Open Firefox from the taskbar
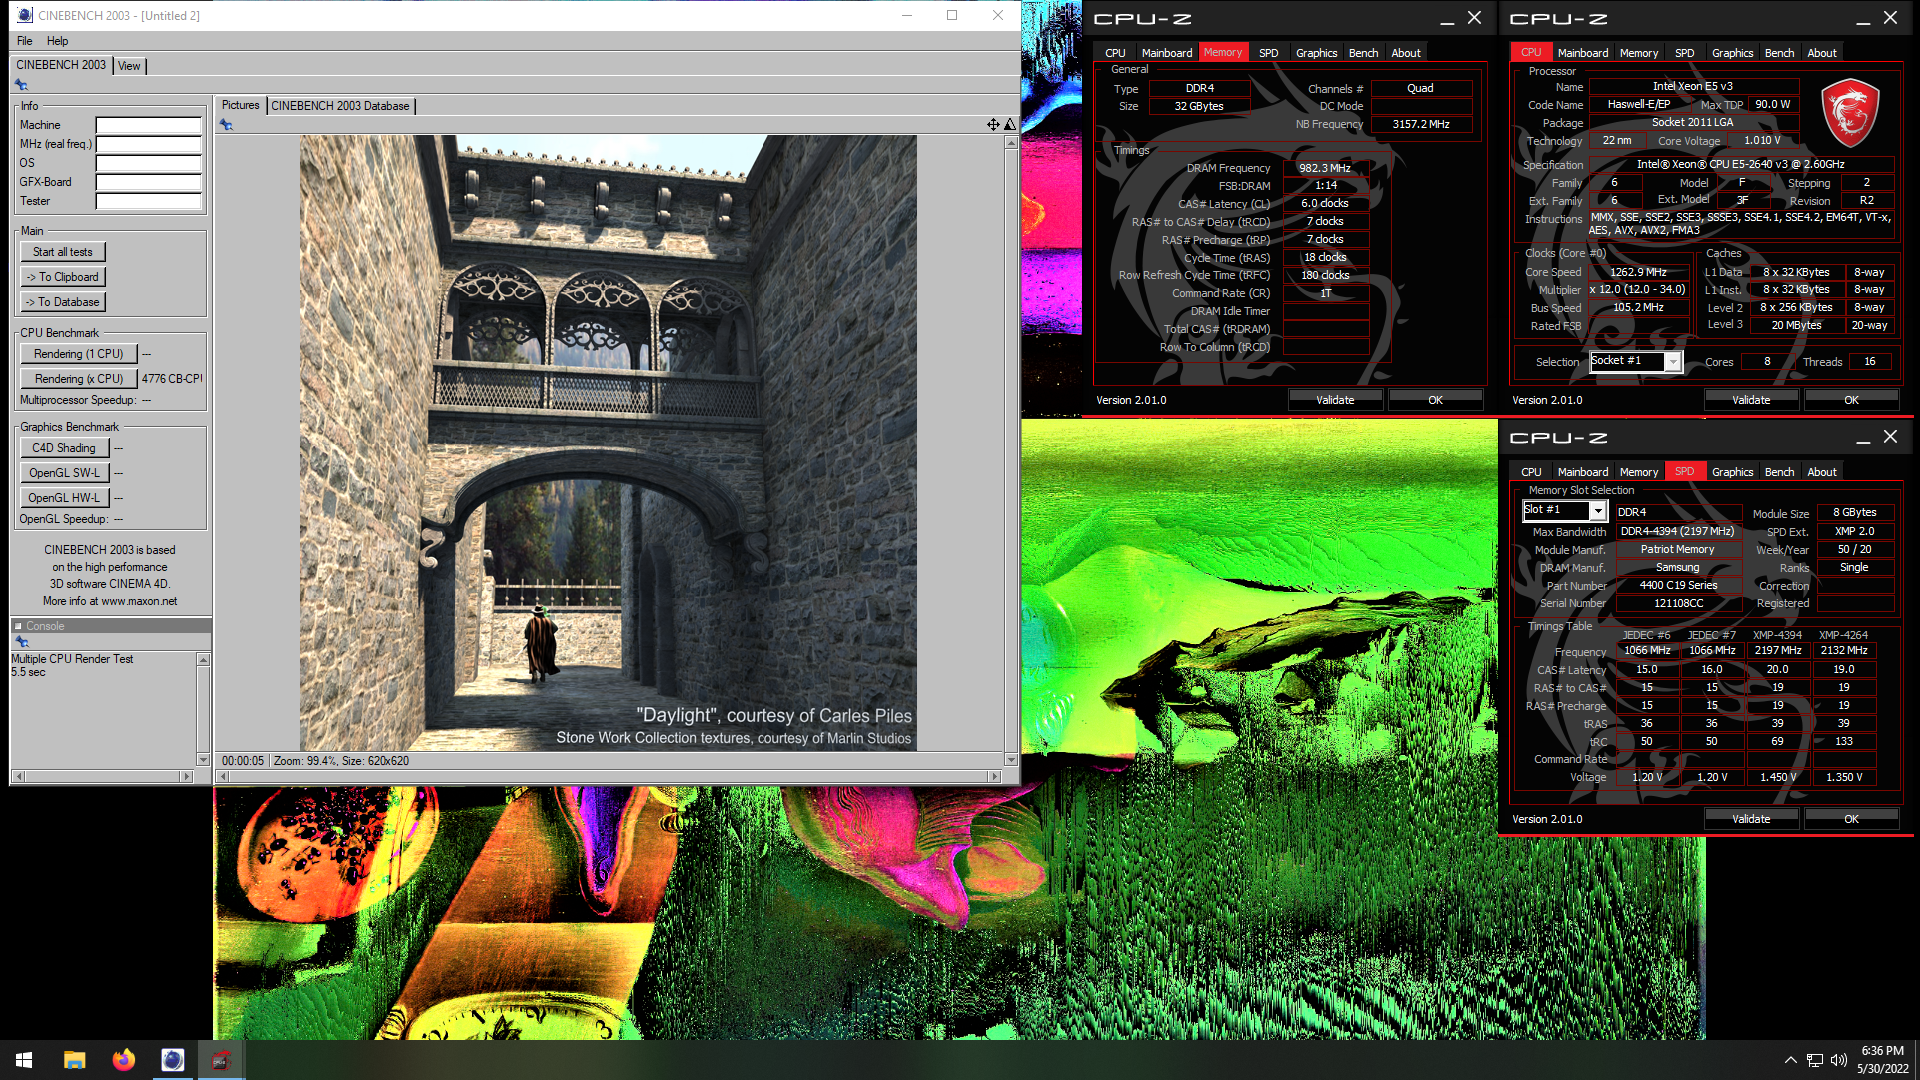 (x=123, y=1060)
